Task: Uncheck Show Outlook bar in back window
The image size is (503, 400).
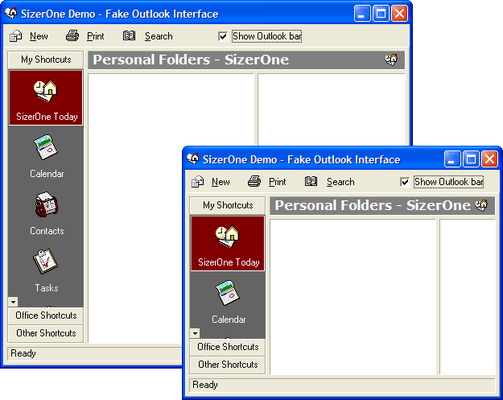Action: (223, 36)
